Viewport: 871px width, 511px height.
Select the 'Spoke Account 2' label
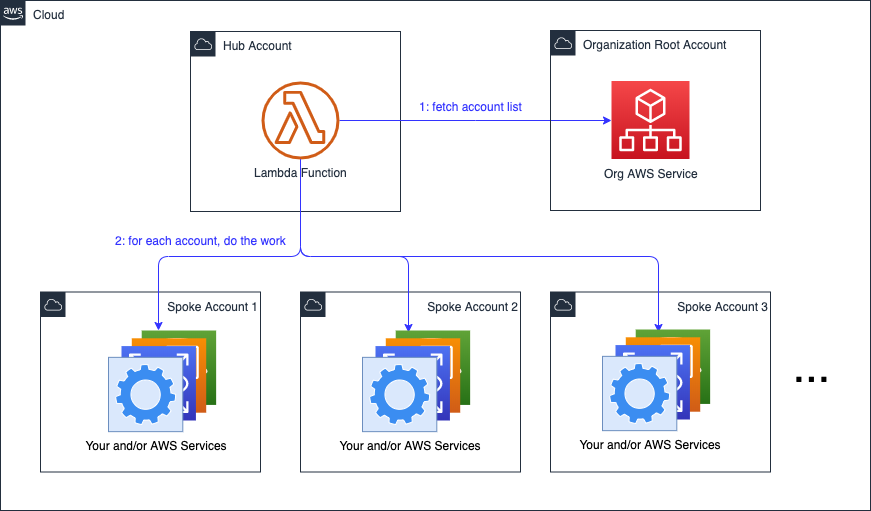point(472,307)
